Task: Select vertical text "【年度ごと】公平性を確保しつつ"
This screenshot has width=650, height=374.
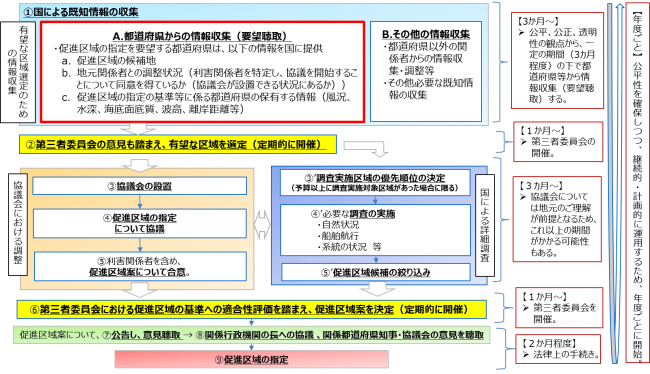Action: (x=638, y=182)
